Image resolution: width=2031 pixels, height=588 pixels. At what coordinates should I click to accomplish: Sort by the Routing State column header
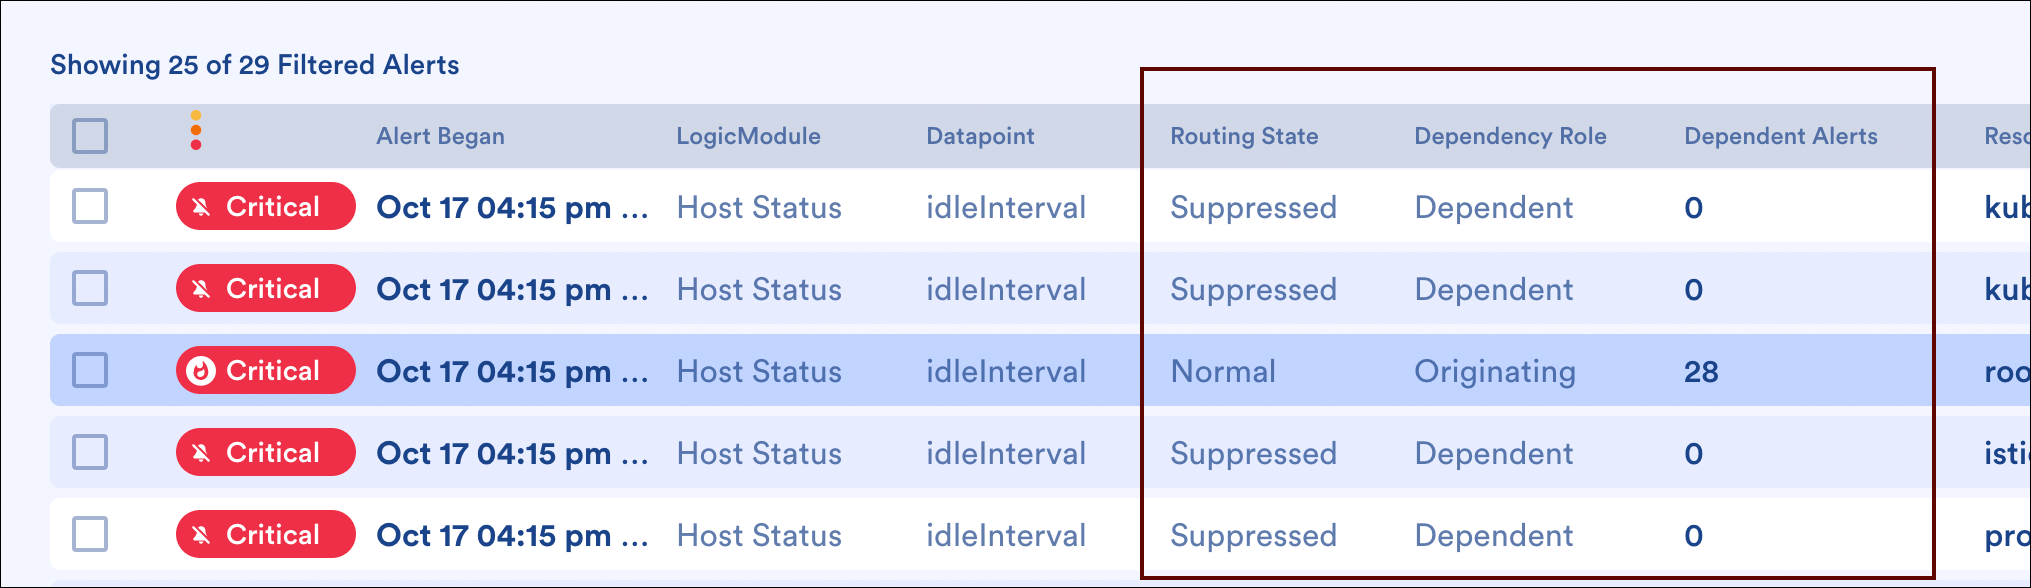tap(1244, 136)
